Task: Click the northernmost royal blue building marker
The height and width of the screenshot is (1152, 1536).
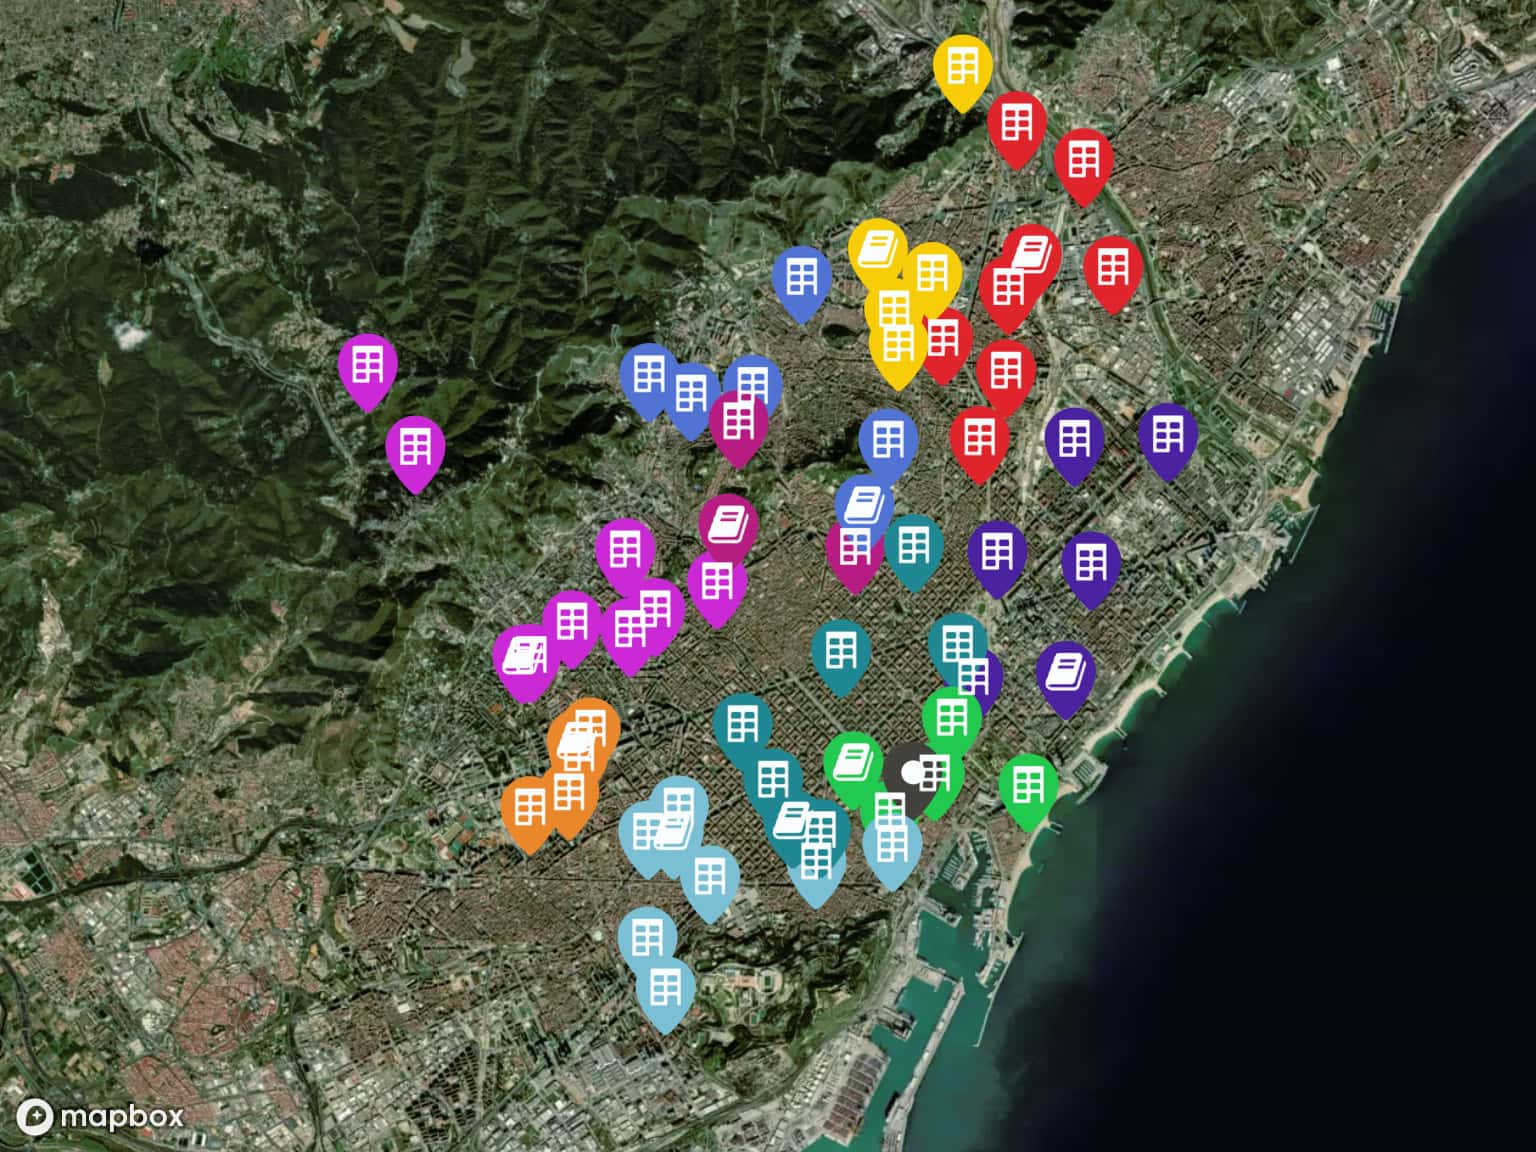Action: coord(802,277)
